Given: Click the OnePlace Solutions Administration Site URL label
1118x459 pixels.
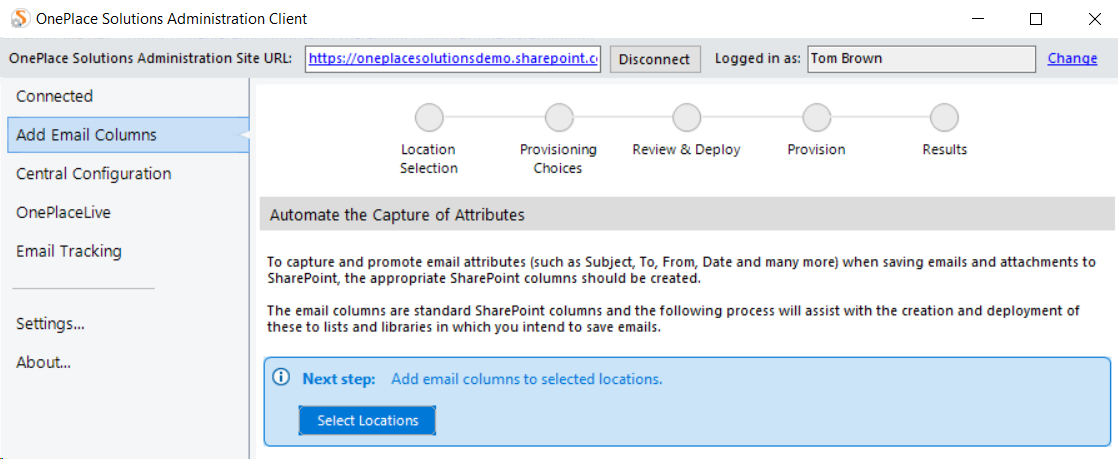Looking at the screenshot, I should click(150, 58).
